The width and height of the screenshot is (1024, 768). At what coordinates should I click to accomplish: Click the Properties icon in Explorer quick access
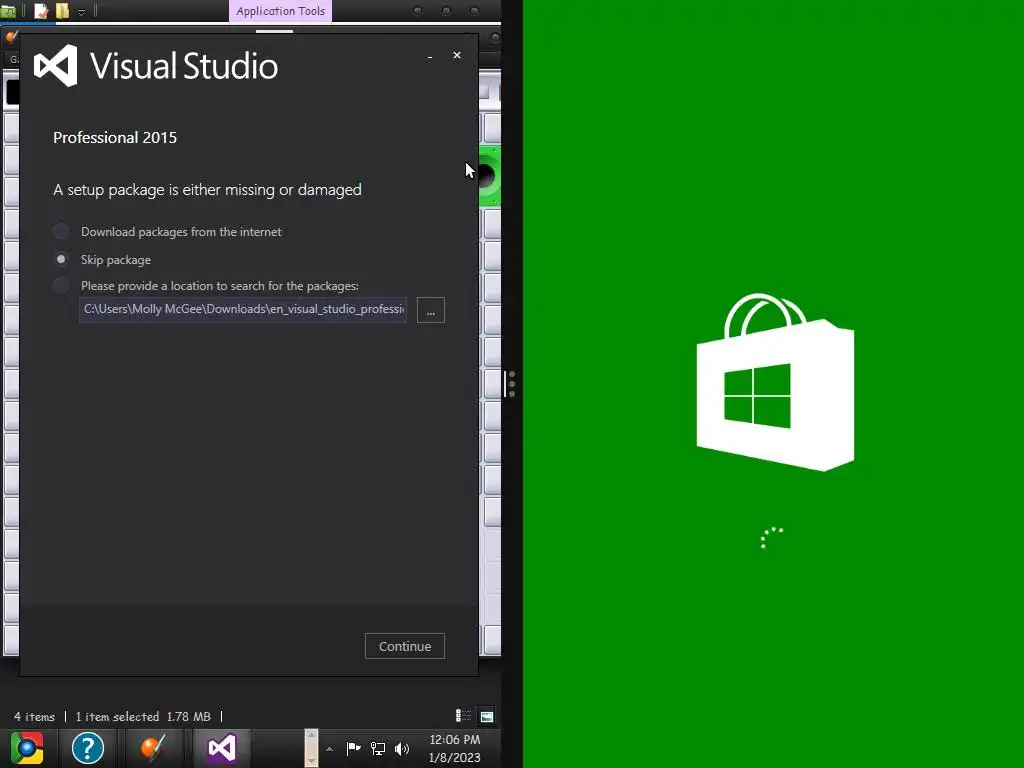point(40,10)
